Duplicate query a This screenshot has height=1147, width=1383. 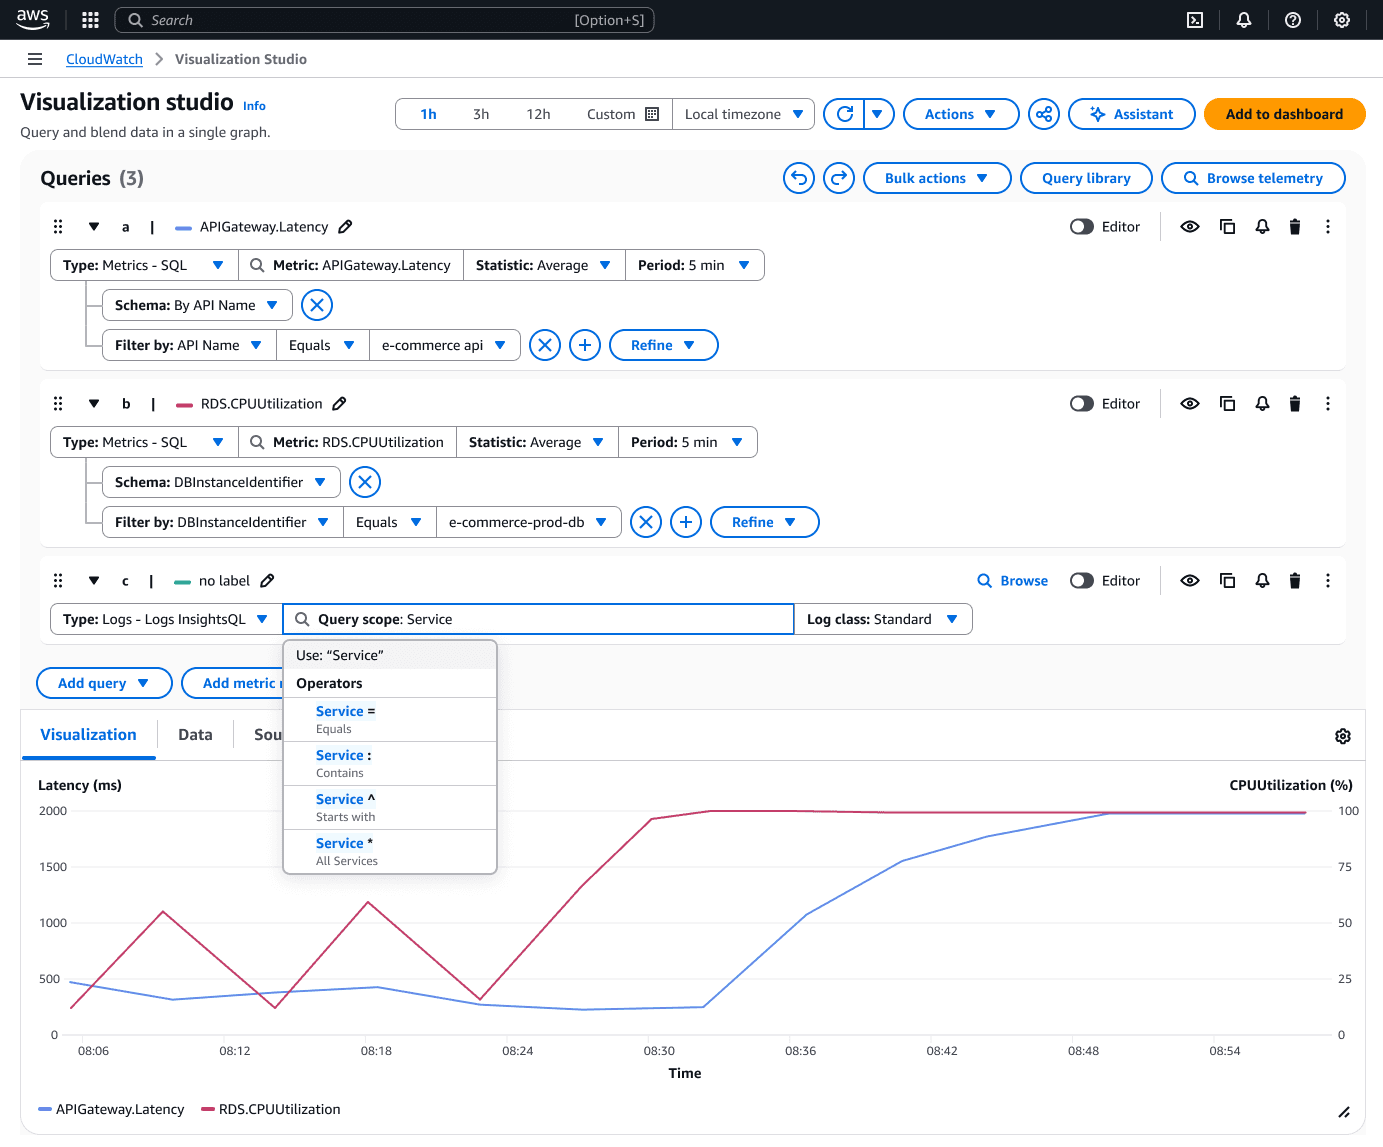tap(1227, 227)
